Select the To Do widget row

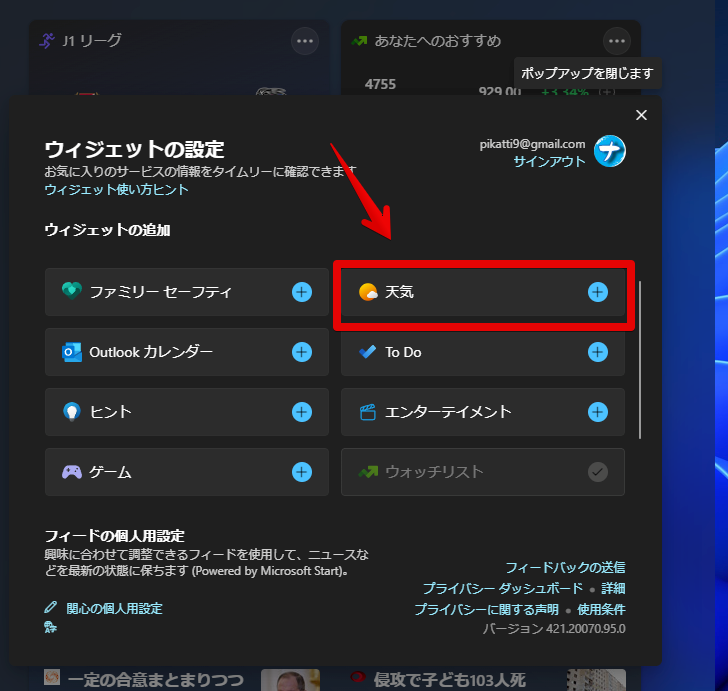pyautogui.click(x=483, y=352)
